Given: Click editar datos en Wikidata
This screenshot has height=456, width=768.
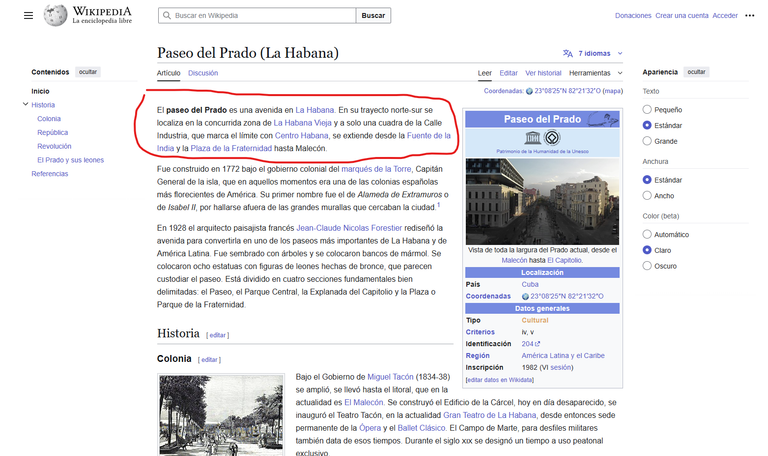Looking at the screenshot, I should point(500,380).
